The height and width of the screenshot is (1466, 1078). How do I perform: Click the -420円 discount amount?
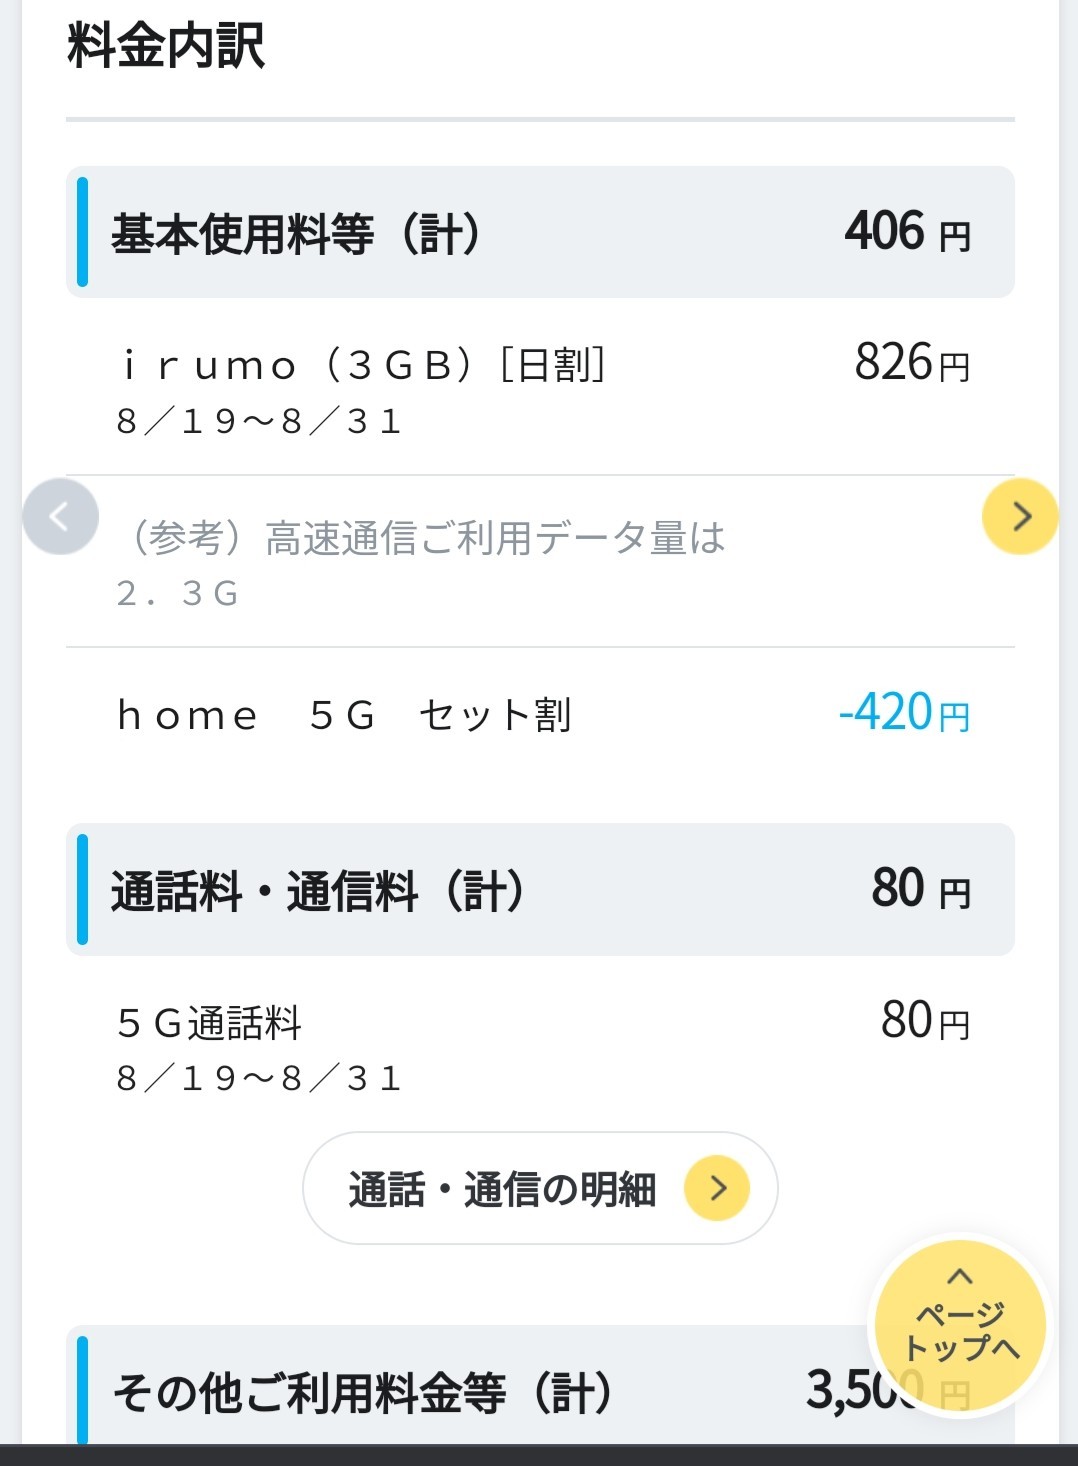click(904, 714)
